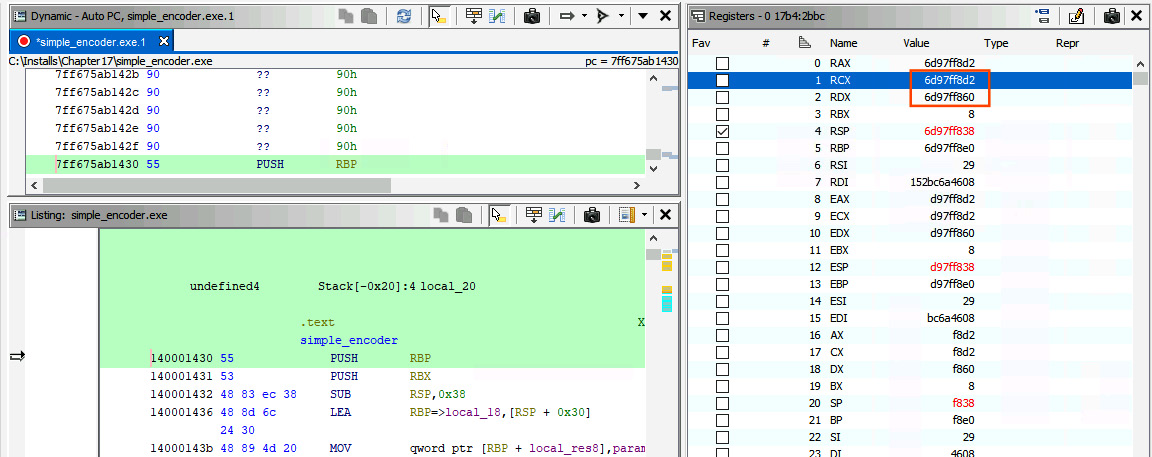Click the auto-read memory icon in the Dynamic panel
Image resolution: width=1152 pixels, height=457 pixels.
(603, 15)
